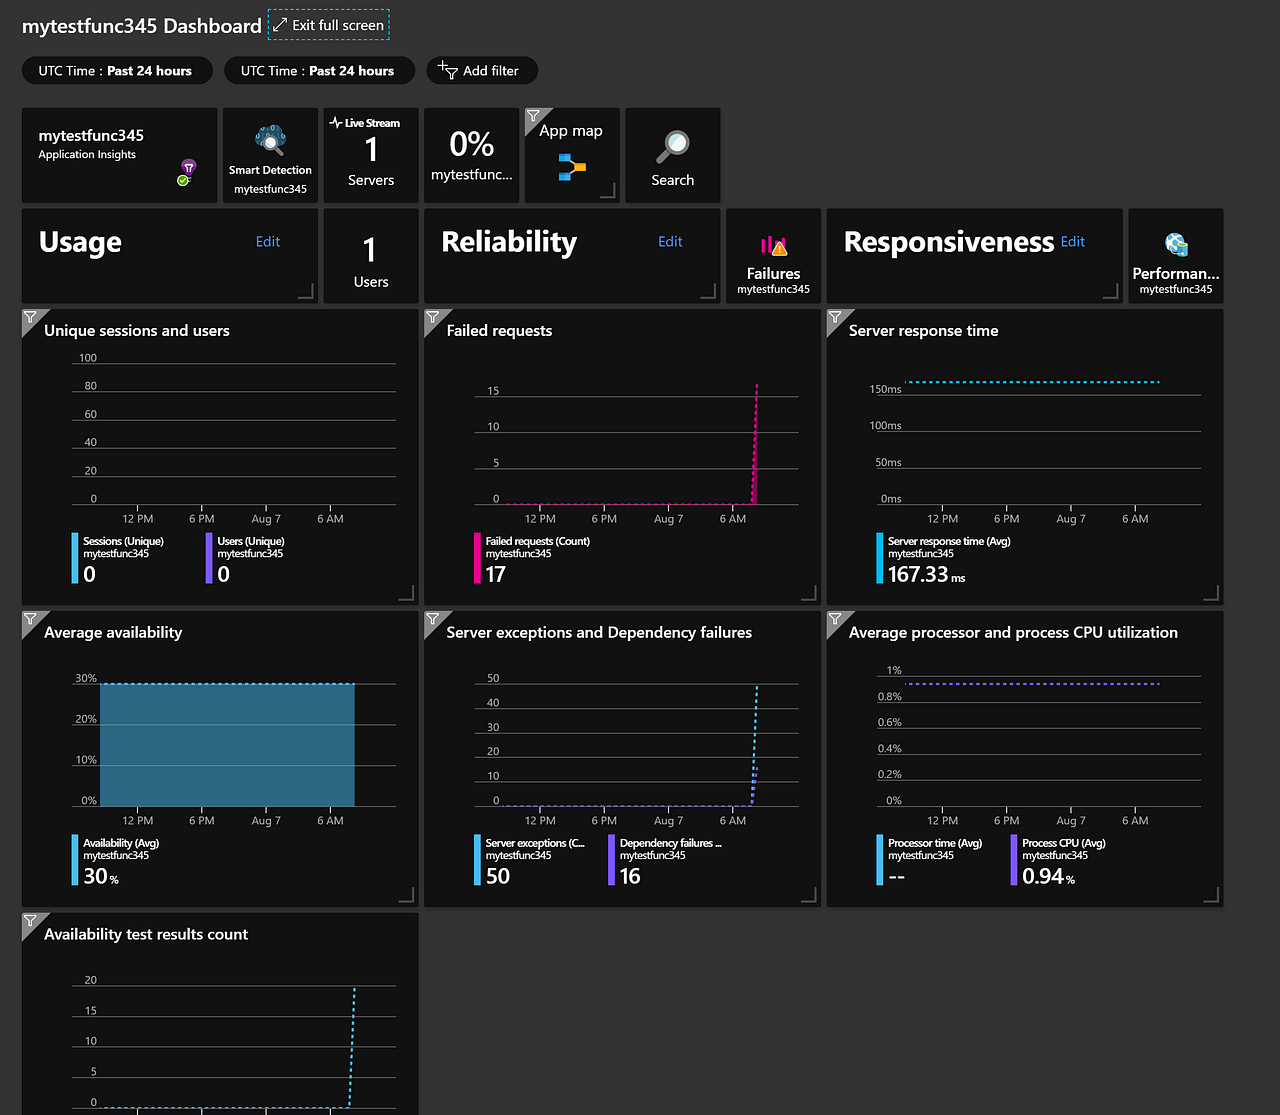1280x1115 pixels.
Task: Click Average processor and process CPU utilization title
Action: [1013, 633]
